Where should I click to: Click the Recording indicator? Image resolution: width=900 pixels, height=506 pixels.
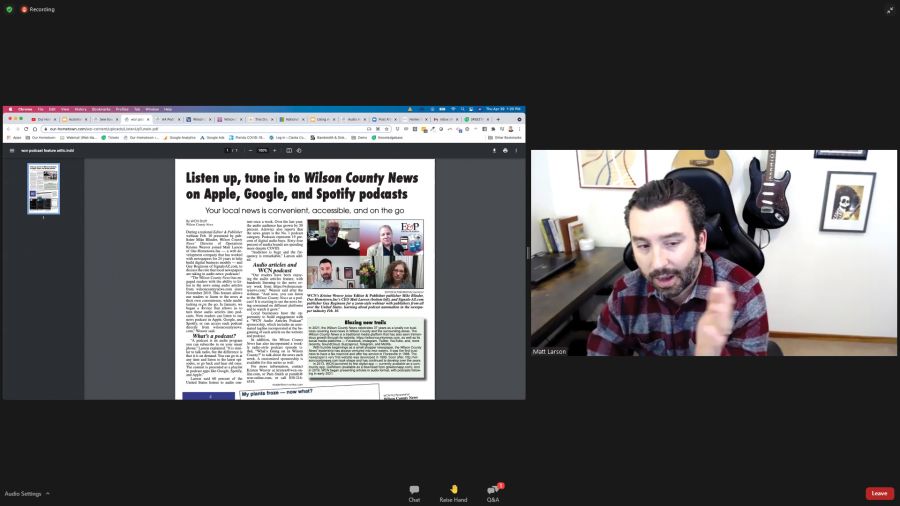(38, 9)
